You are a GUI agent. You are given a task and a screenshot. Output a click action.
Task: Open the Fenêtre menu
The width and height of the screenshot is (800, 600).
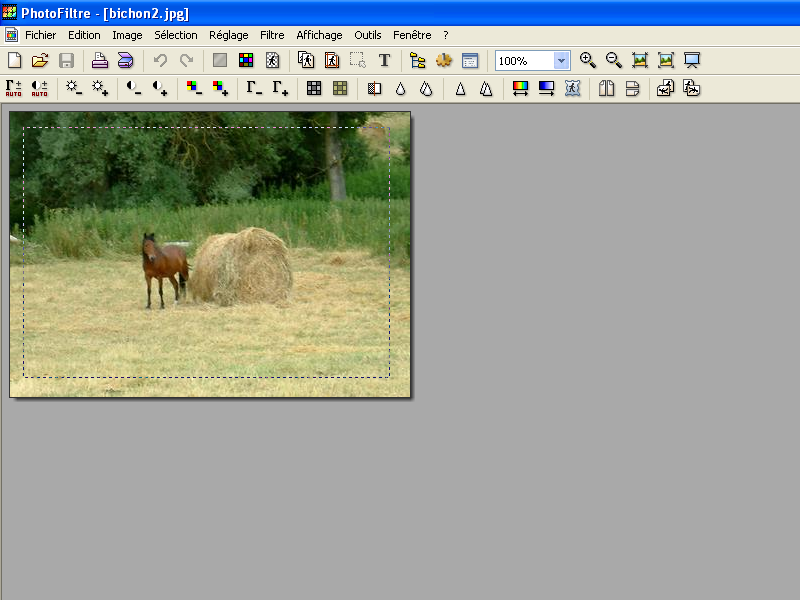pos(412,35)
